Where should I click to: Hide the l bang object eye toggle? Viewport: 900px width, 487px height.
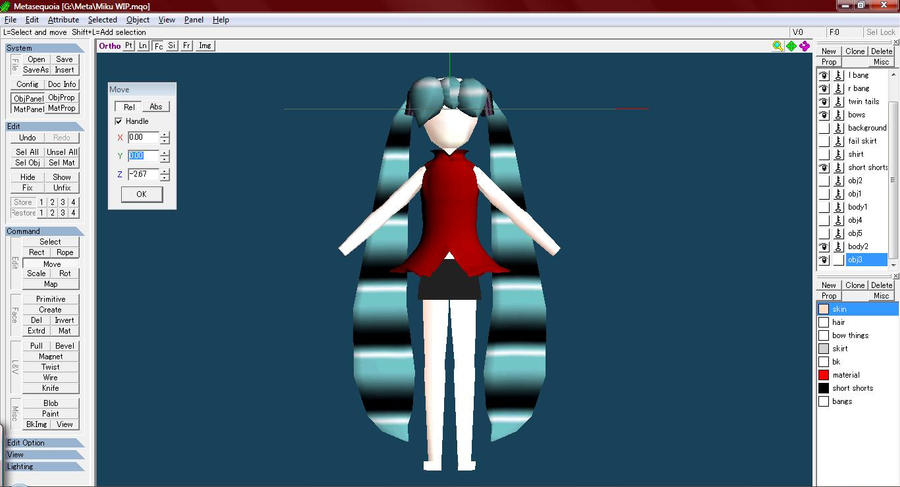click(824, 75)
